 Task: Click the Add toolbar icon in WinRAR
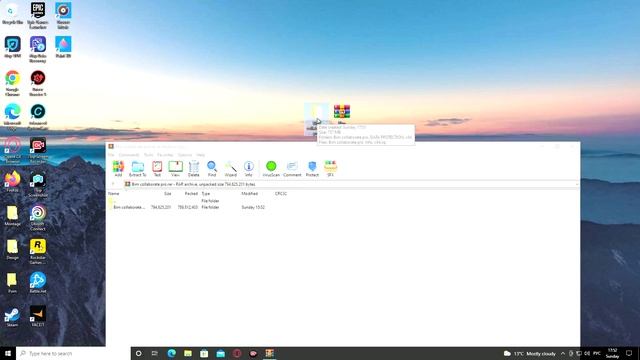point(118,169)
